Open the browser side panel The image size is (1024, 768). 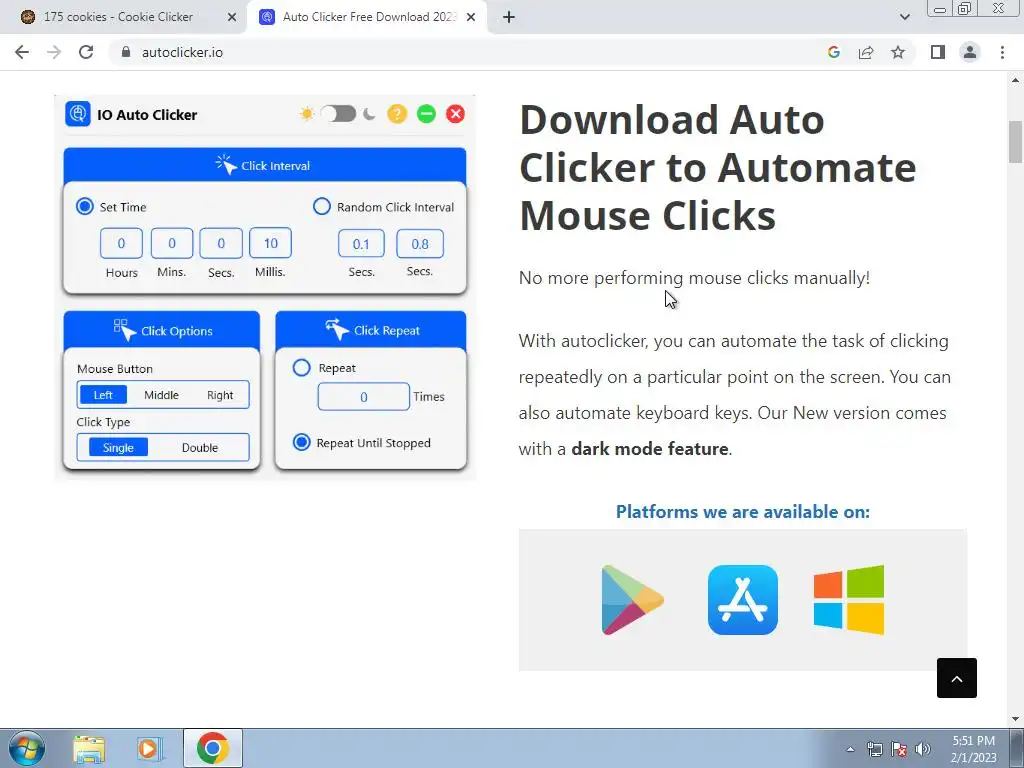pyautogui.click(x=938, y=52)
